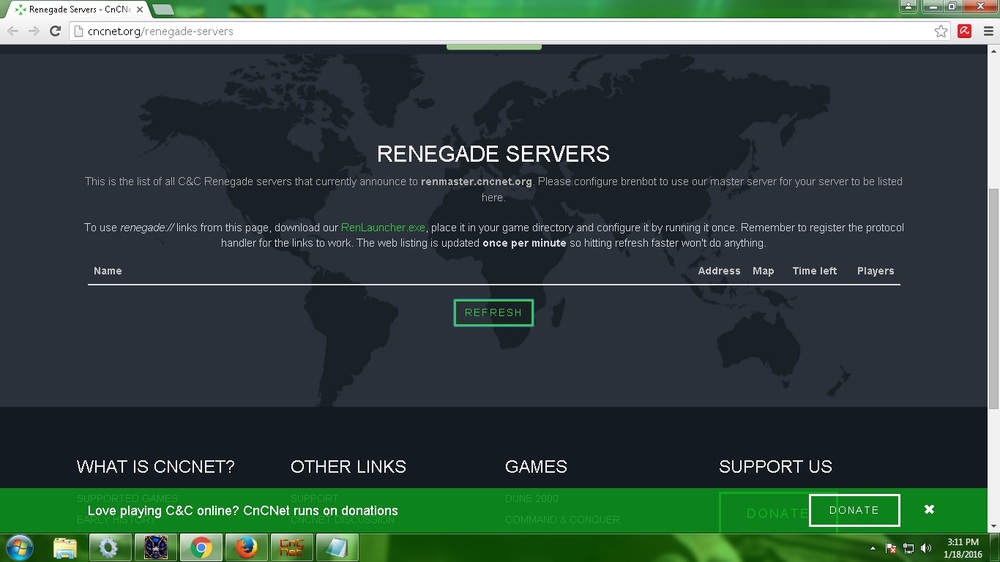Open Firefox from the taskbar

click(x=246, y=548)
